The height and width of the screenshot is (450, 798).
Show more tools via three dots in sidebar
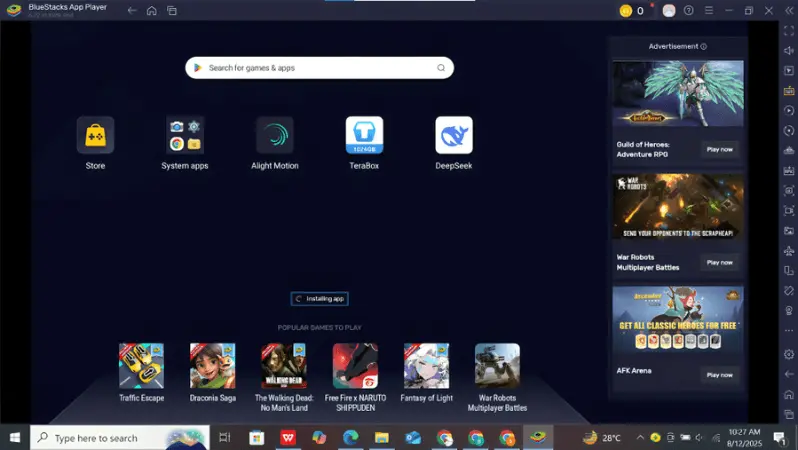click(x=789, y=331)
